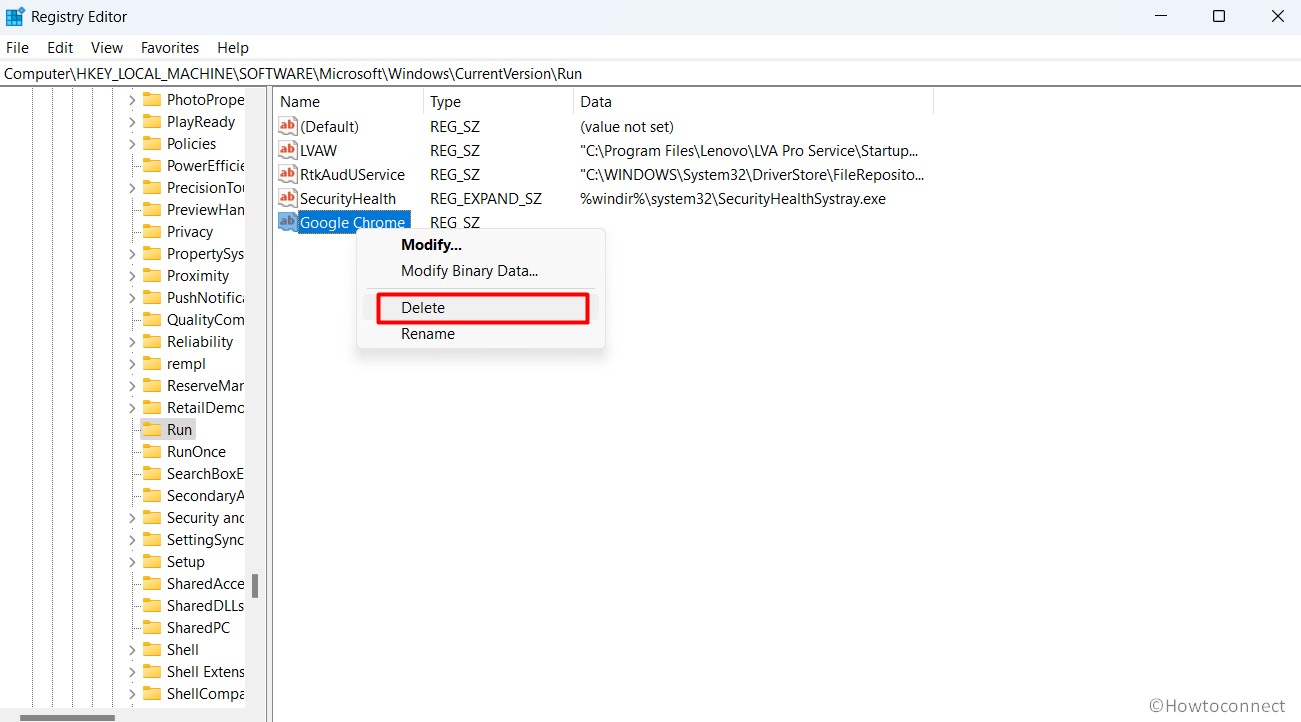Click the PreviewHan folder icon
The height and width of the screenshot is (722, 1301).
tap(152, 209)
